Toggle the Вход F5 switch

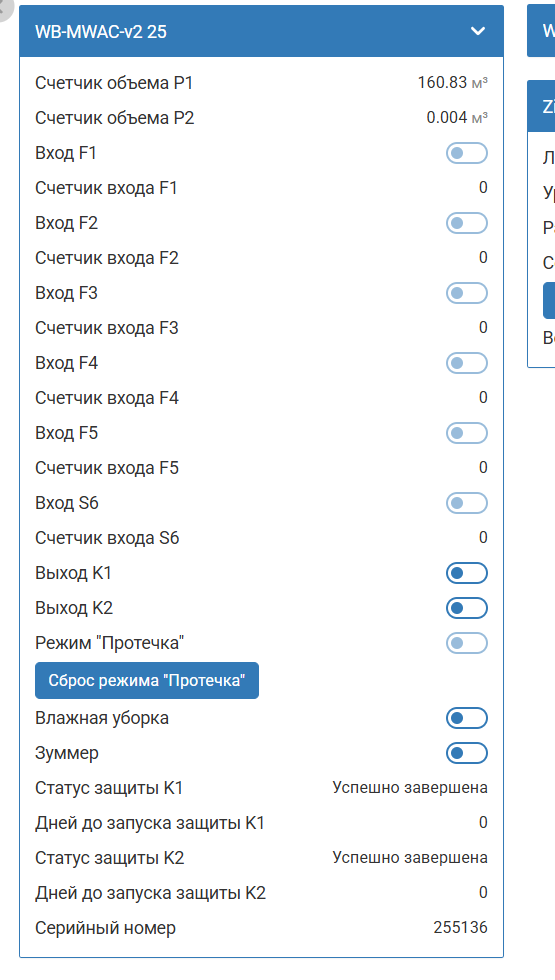466,433
